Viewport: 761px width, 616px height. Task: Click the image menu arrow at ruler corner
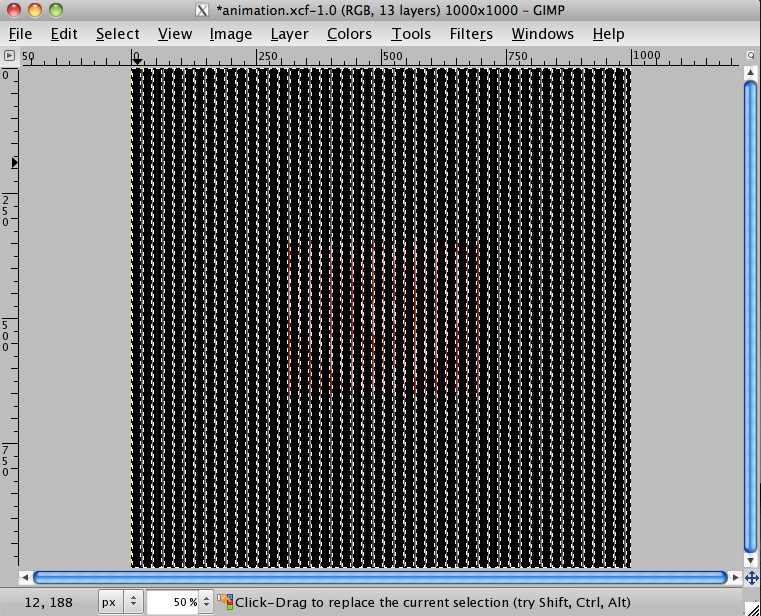coord(9,55)
